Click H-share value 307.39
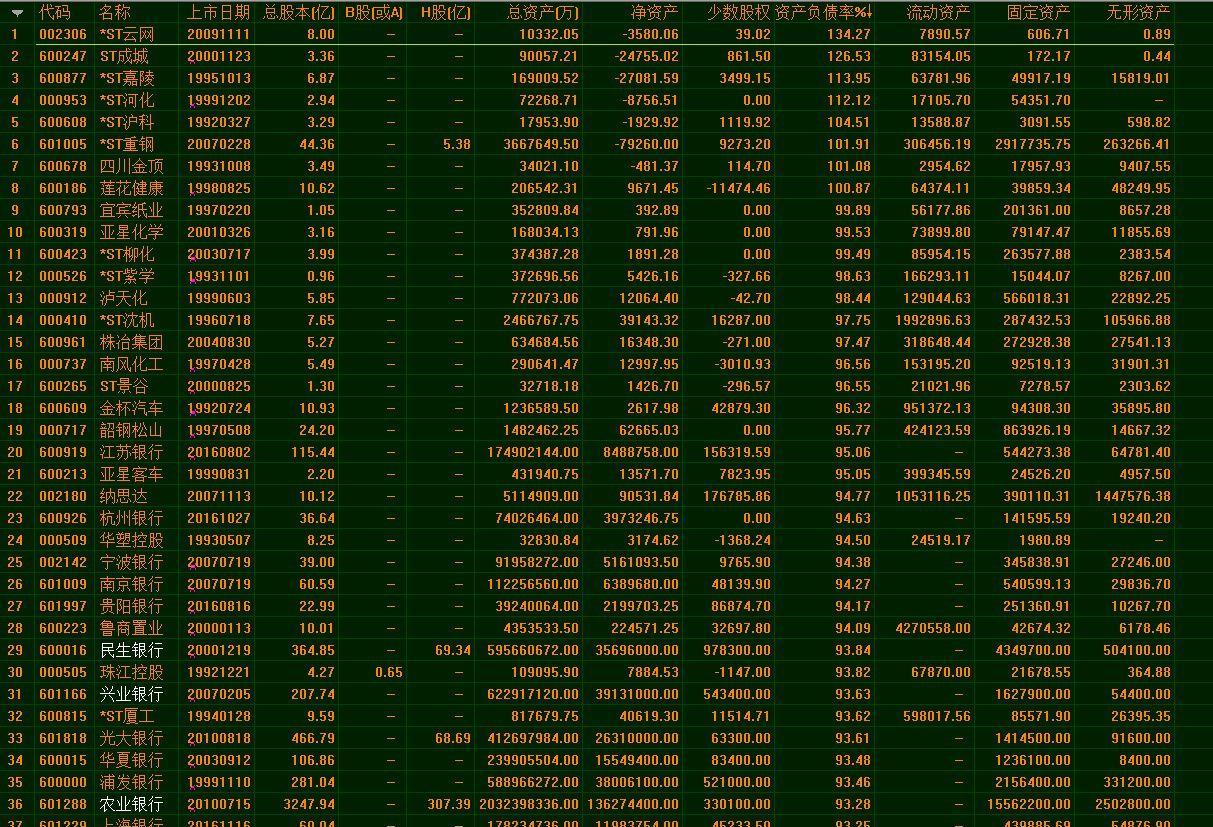The image size is (1213, 827). pos(448,804)
